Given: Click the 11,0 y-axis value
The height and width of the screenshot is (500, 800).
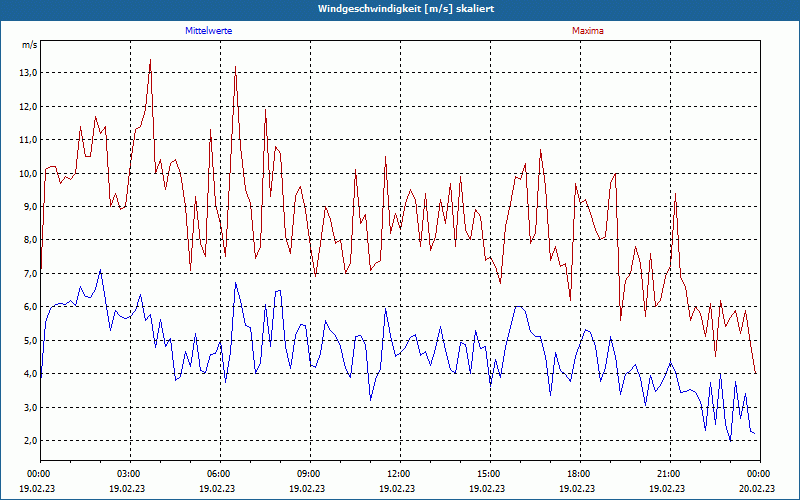Looking at the screenshot, I should [28, 140].
